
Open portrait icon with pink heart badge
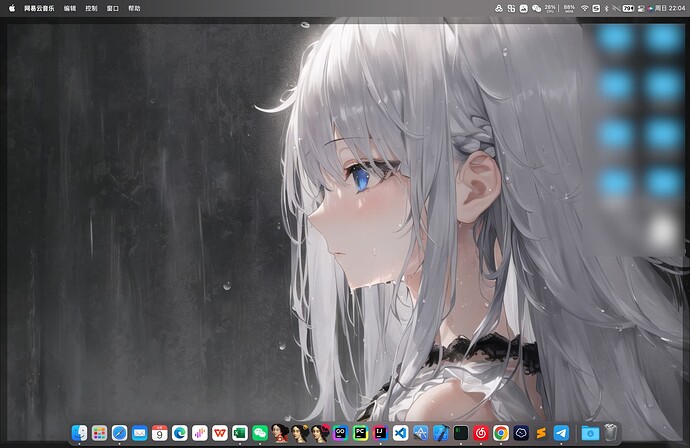(320, 433)
